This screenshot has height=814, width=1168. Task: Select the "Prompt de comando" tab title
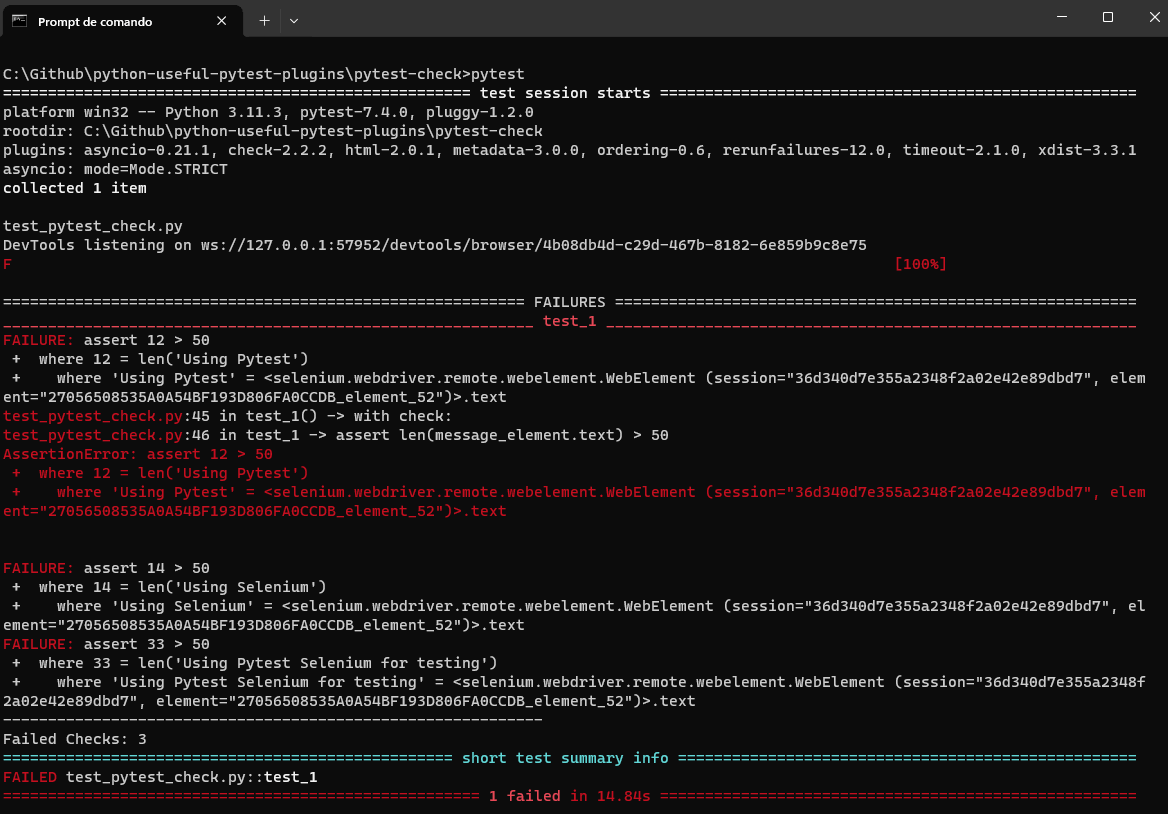click(95, 22)
